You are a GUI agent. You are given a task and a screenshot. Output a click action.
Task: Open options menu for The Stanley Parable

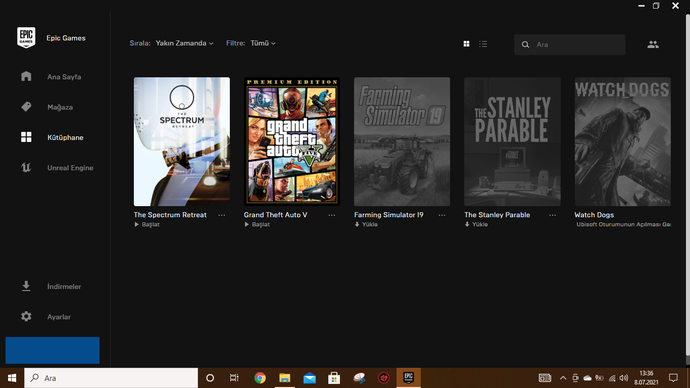pos(552,215)
